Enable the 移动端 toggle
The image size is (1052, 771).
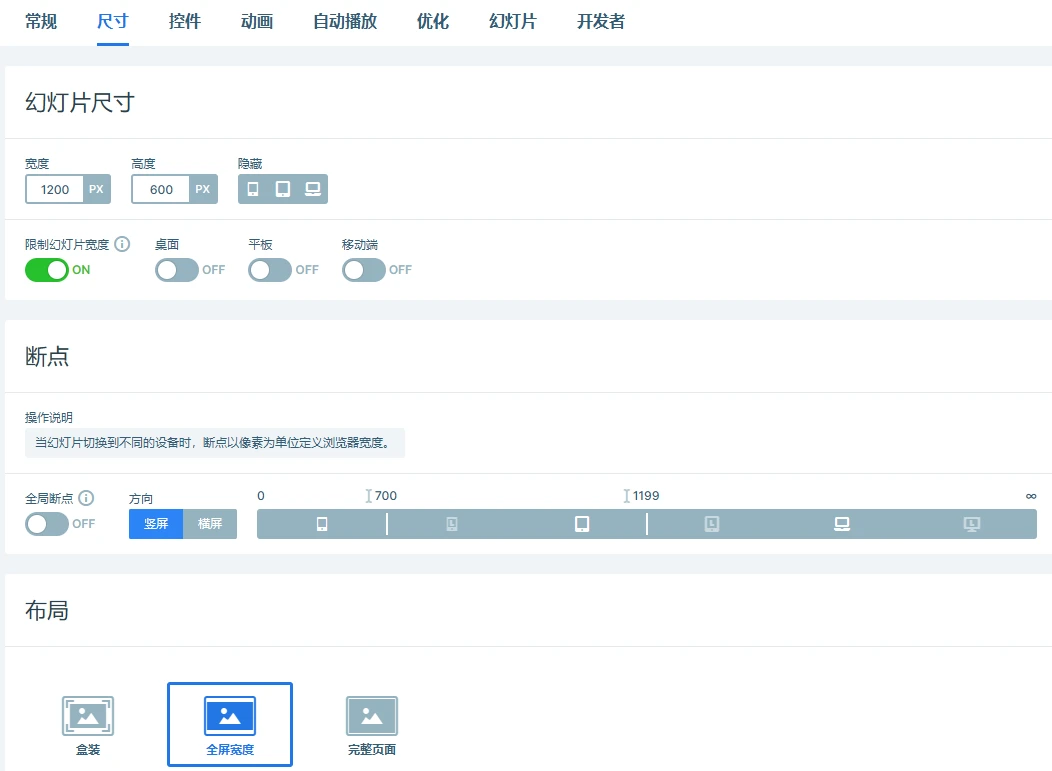pos(361,270)
